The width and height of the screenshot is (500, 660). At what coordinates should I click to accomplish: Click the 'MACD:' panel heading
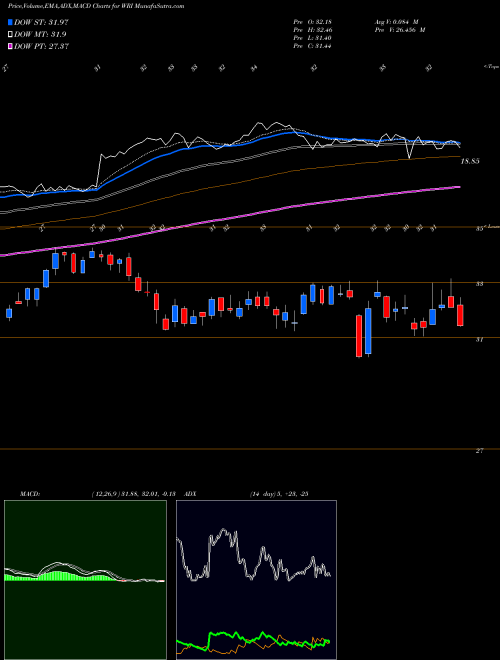(30, 494)
